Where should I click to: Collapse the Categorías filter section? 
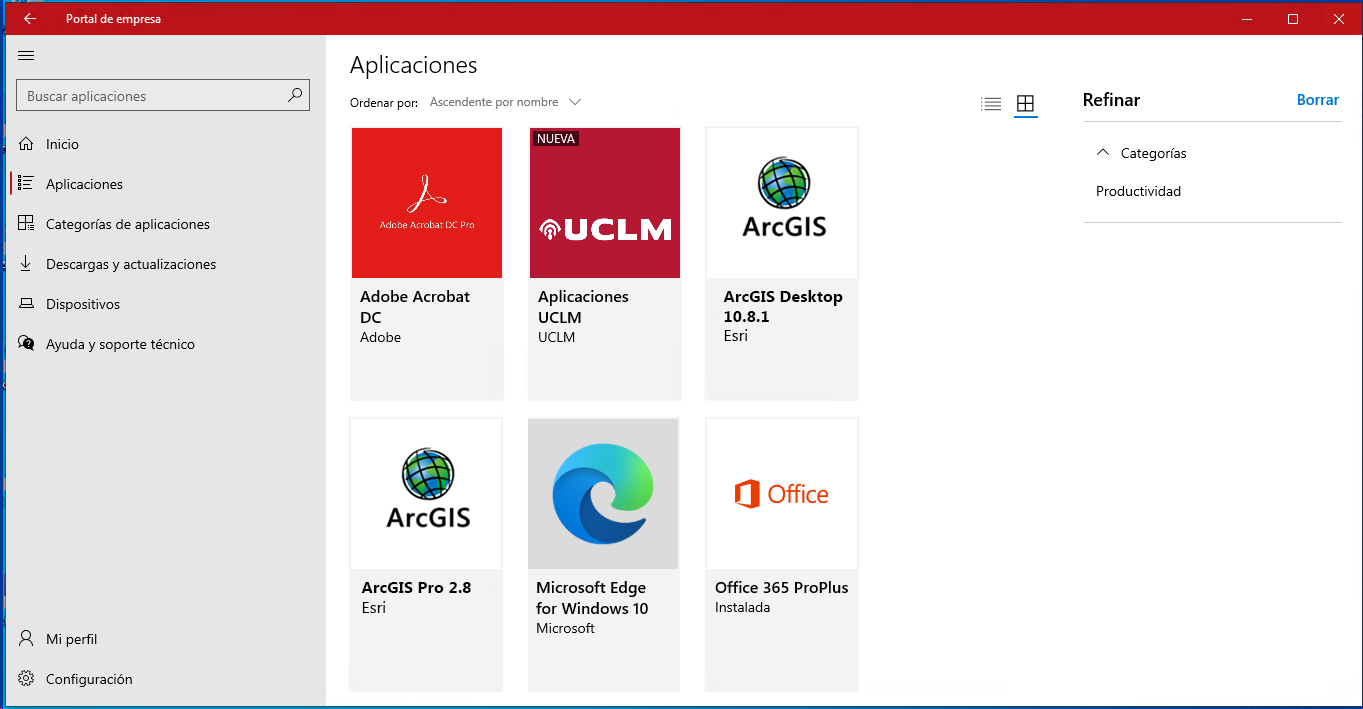click(x=1103, y=153)
